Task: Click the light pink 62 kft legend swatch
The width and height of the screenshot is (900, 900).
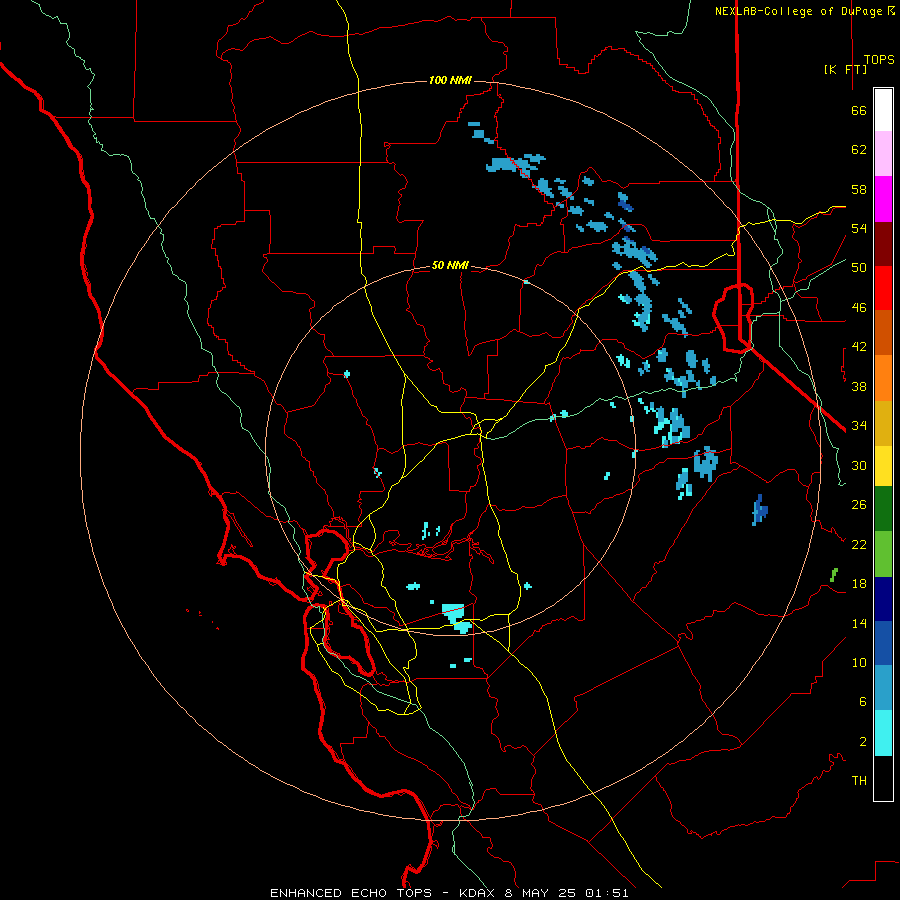Action: pos(883,154)
